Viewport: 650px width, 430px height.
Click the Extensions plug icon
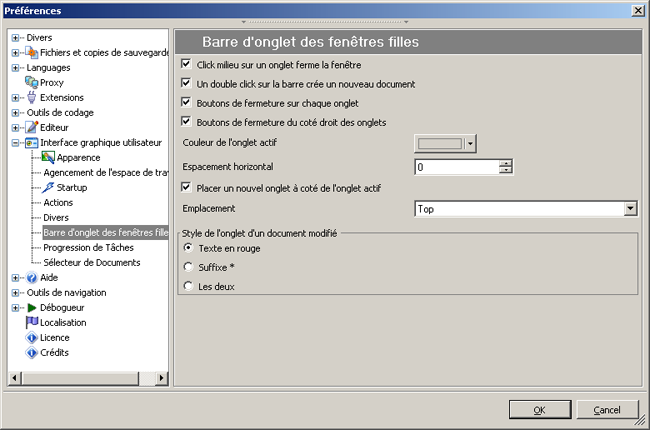tap(31, 97)
